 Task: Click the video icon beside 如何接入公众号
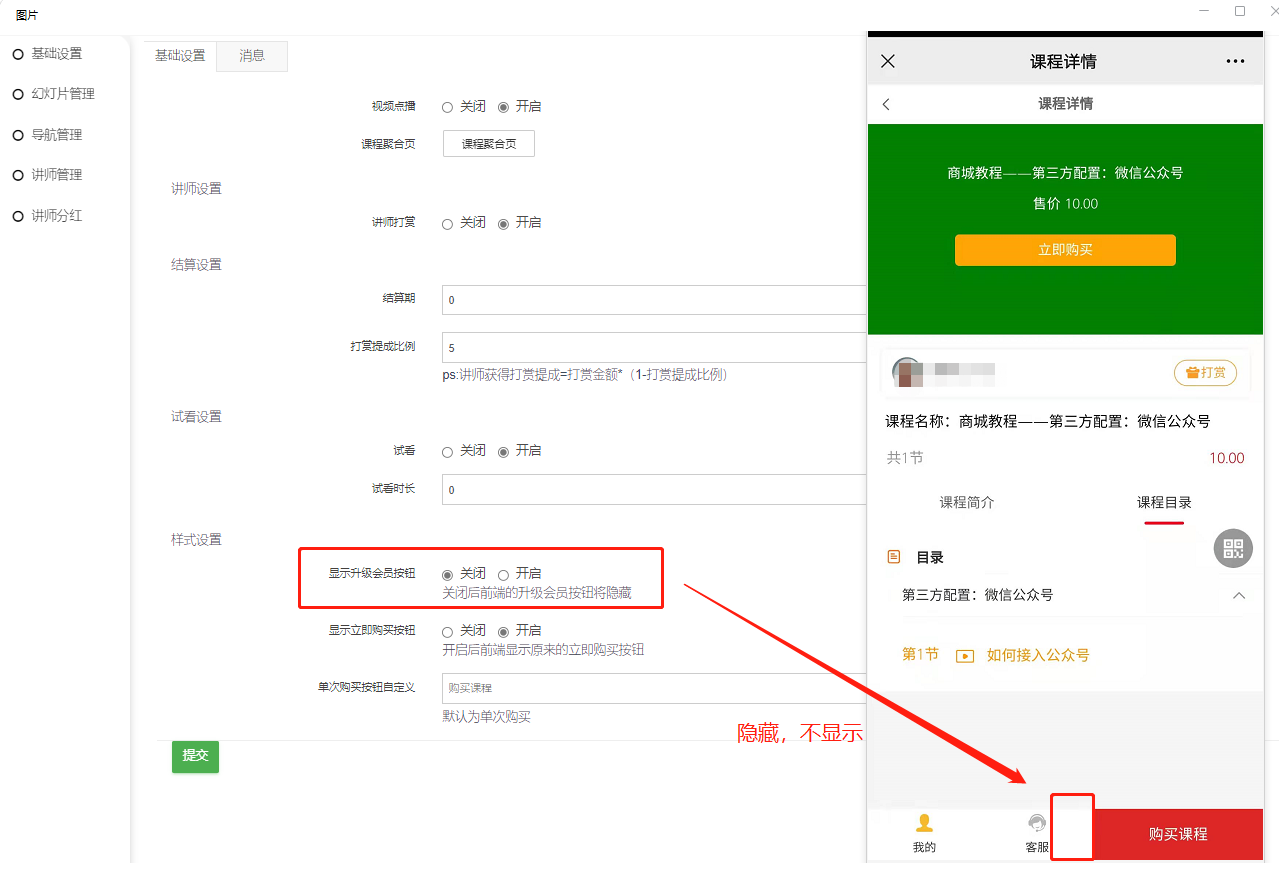965,656
